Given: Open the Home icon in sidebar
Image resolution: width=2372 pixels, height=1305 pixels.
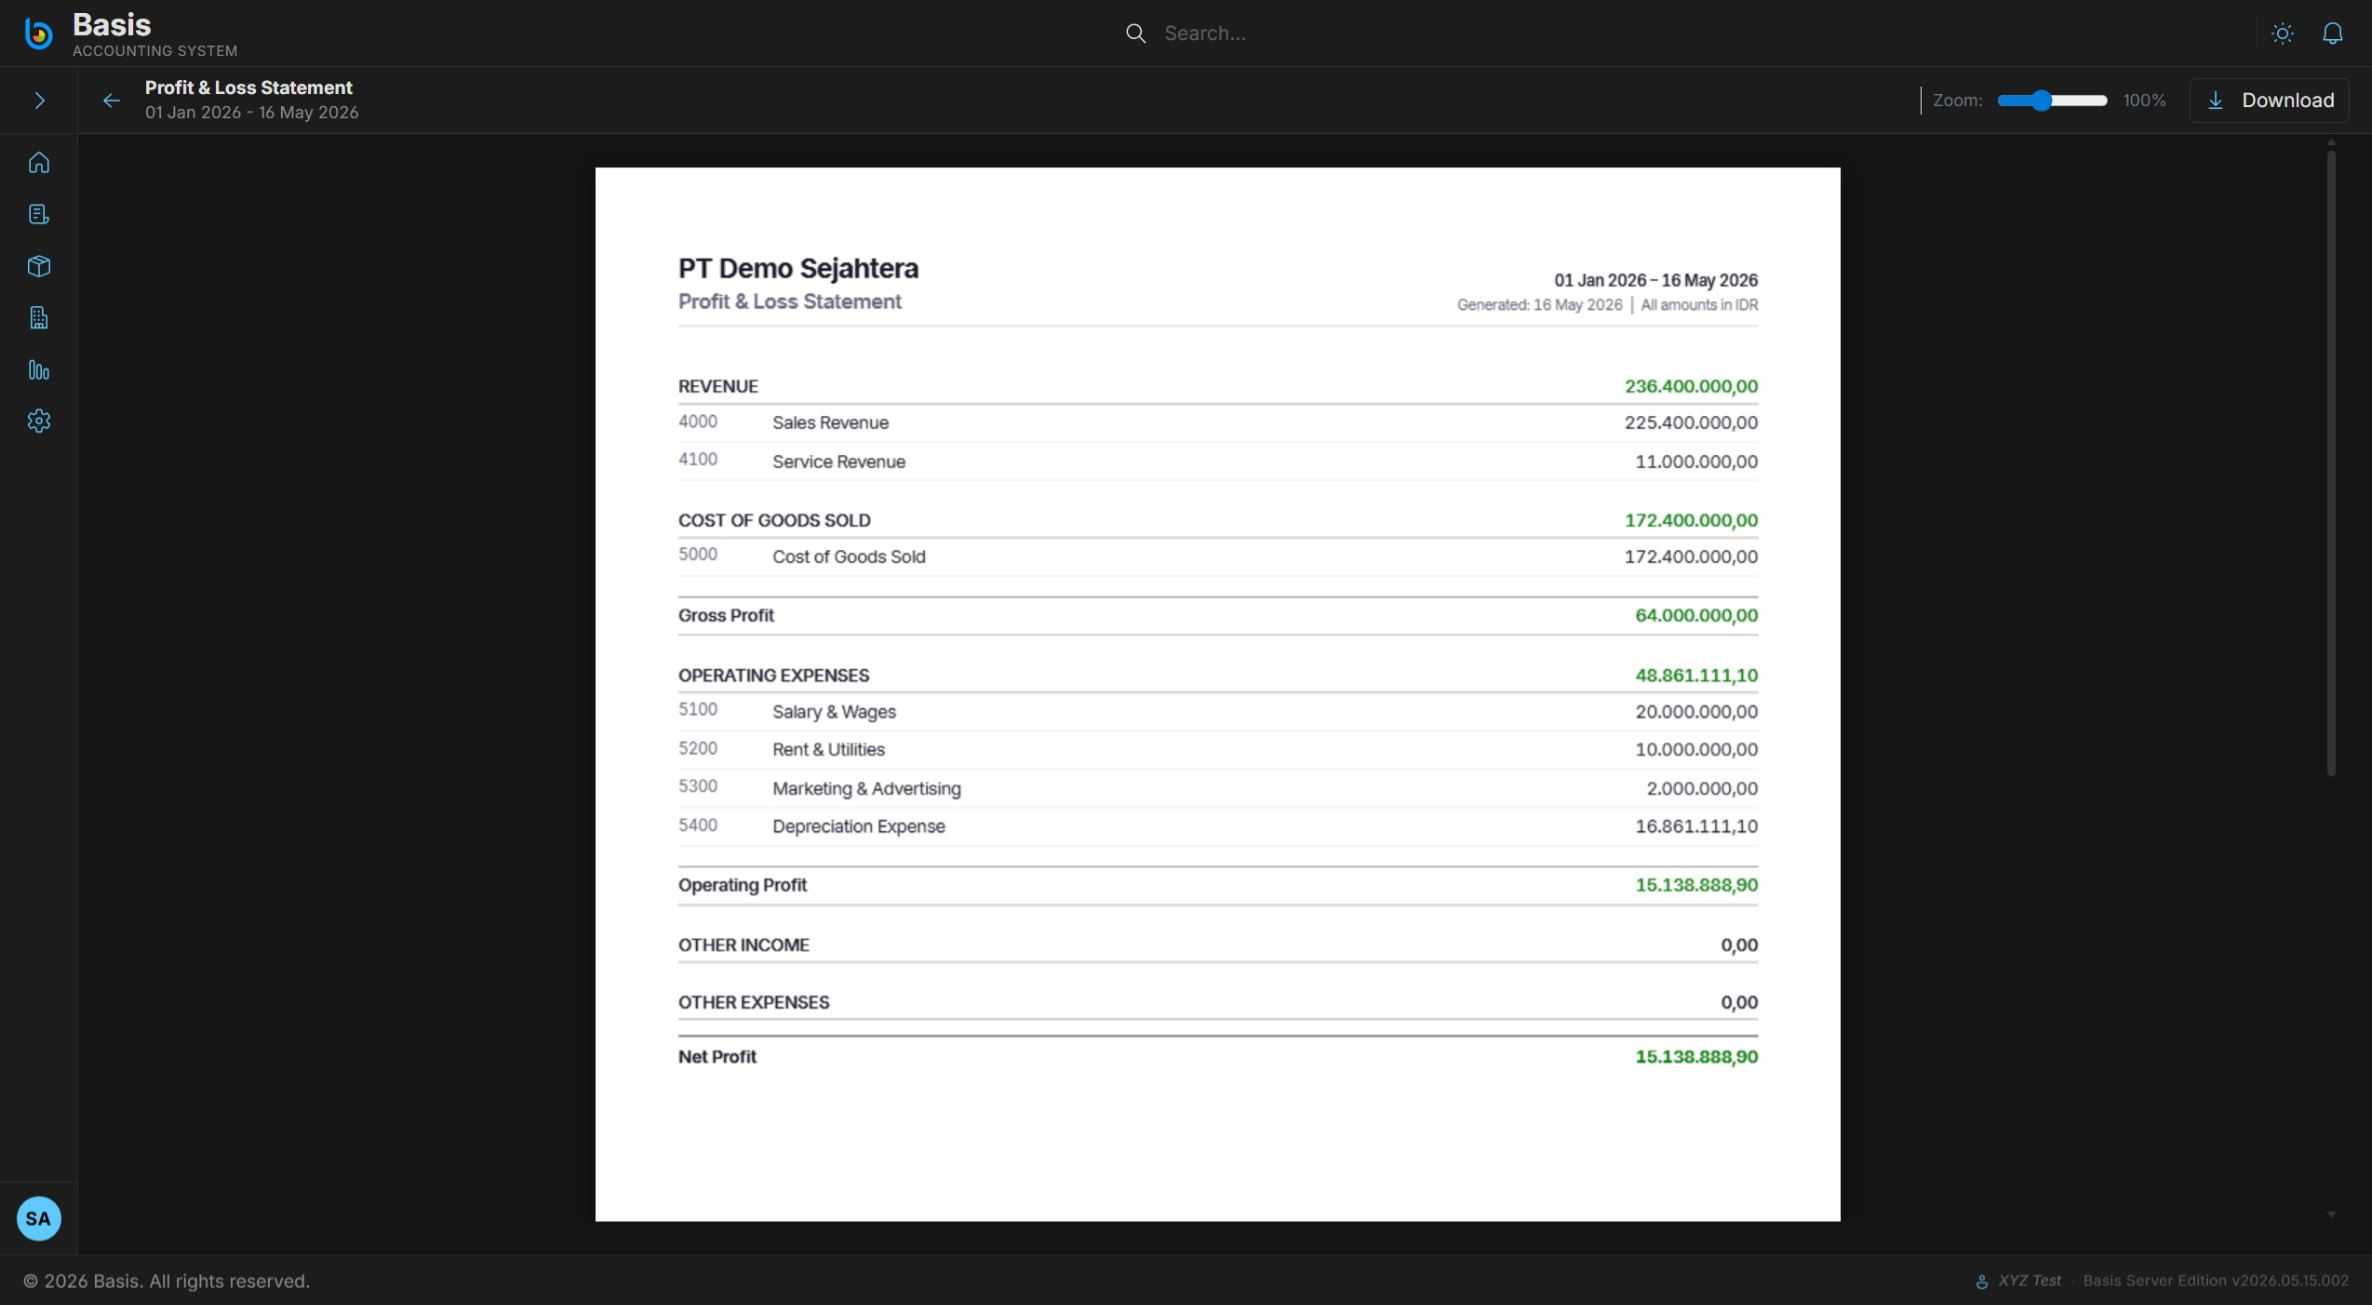Looking at the screenshot, I should click(x=39, y=162).
